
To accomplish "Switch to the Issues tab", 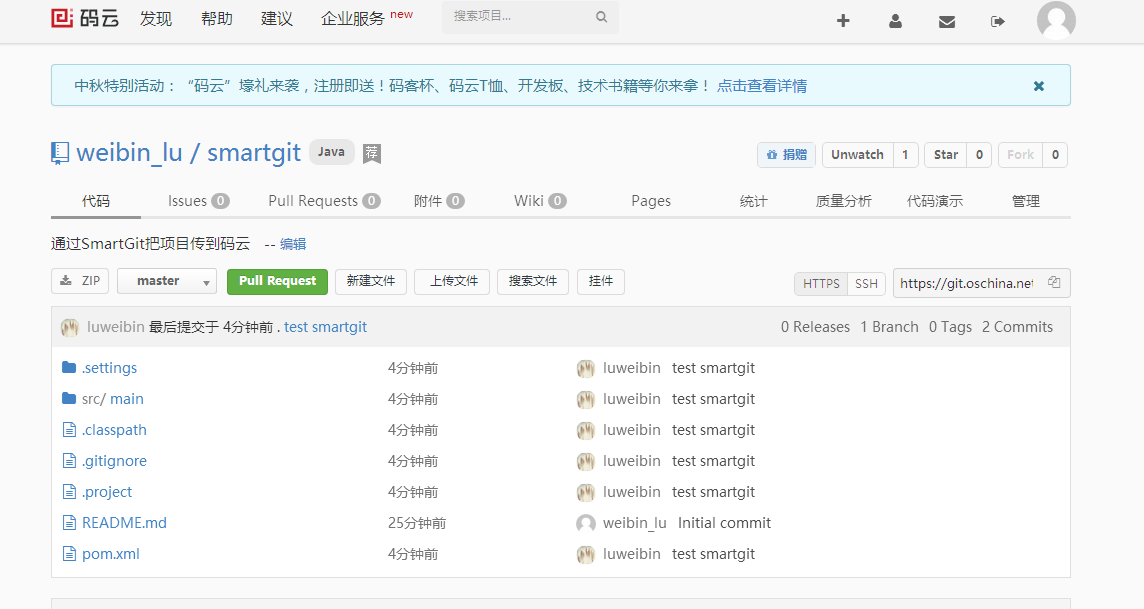I will (x=198, y=201).
